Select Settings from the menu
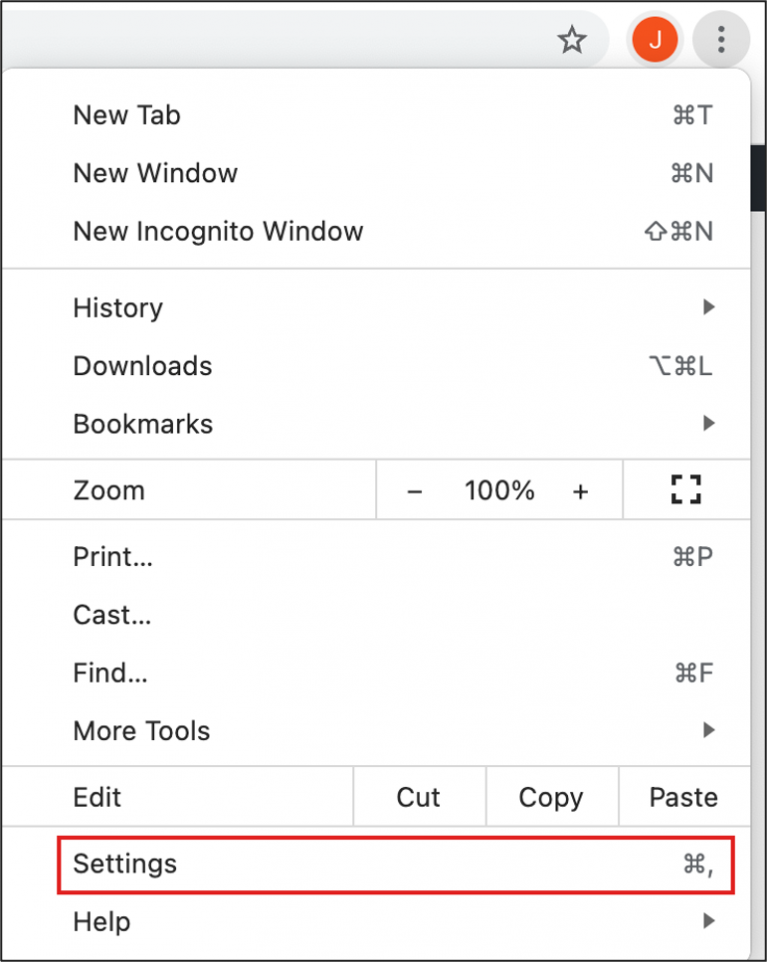The height and width of the screenshot is (963, 768). click(x=124, y=864)
